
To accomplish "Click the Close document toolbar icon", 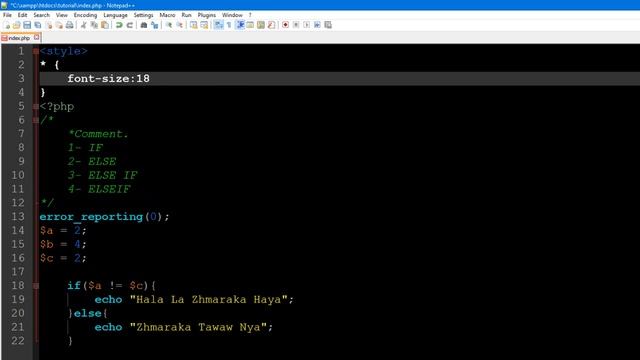I will tap(49, 25).
